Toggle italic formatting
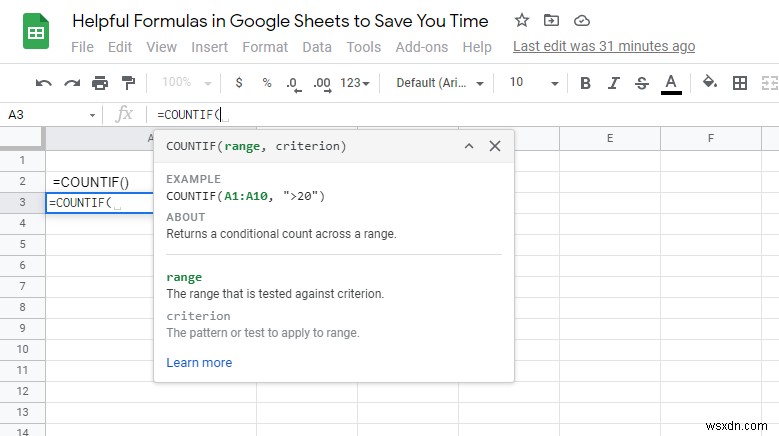This screenshot has height=436, width=779. pyautogui.click(x=613, y=83)
